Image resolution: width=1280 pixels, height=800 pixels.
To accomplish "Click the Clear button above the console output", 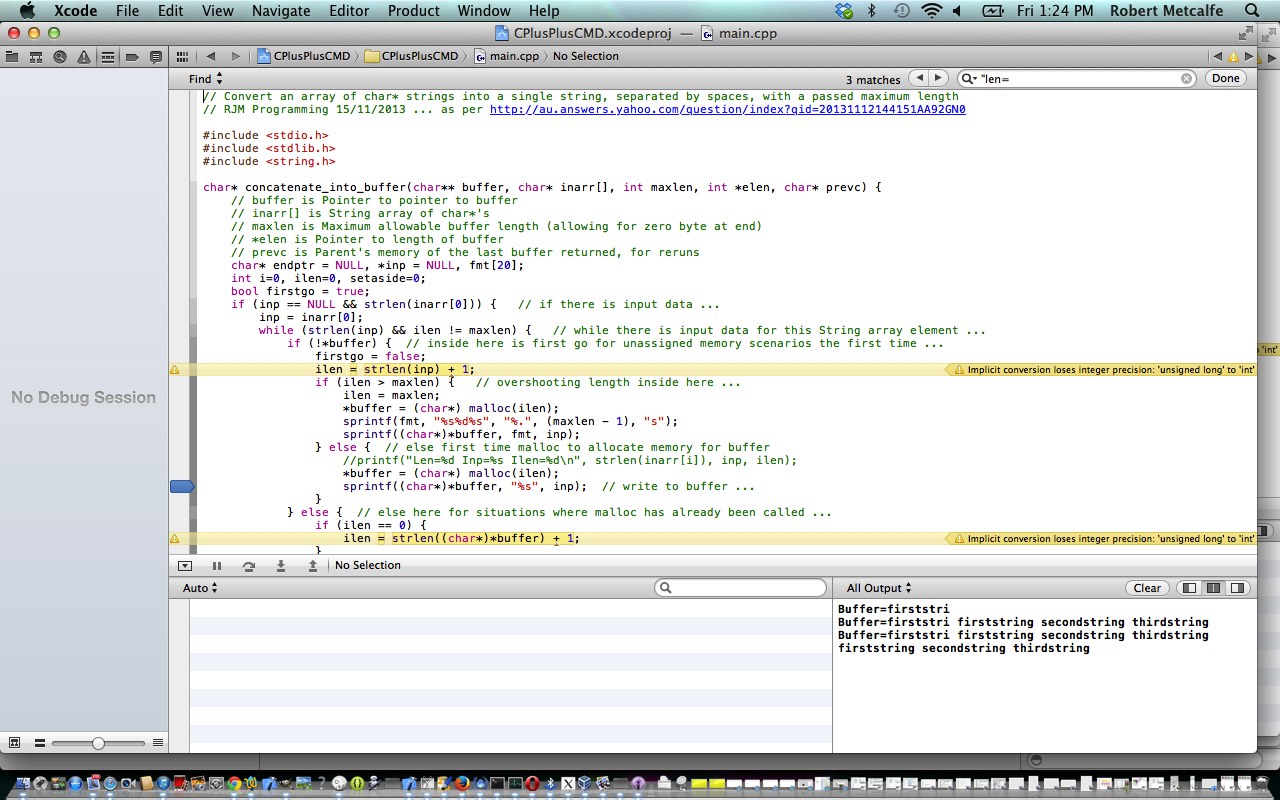I will pyautogui.click(x=1146, y=587).
